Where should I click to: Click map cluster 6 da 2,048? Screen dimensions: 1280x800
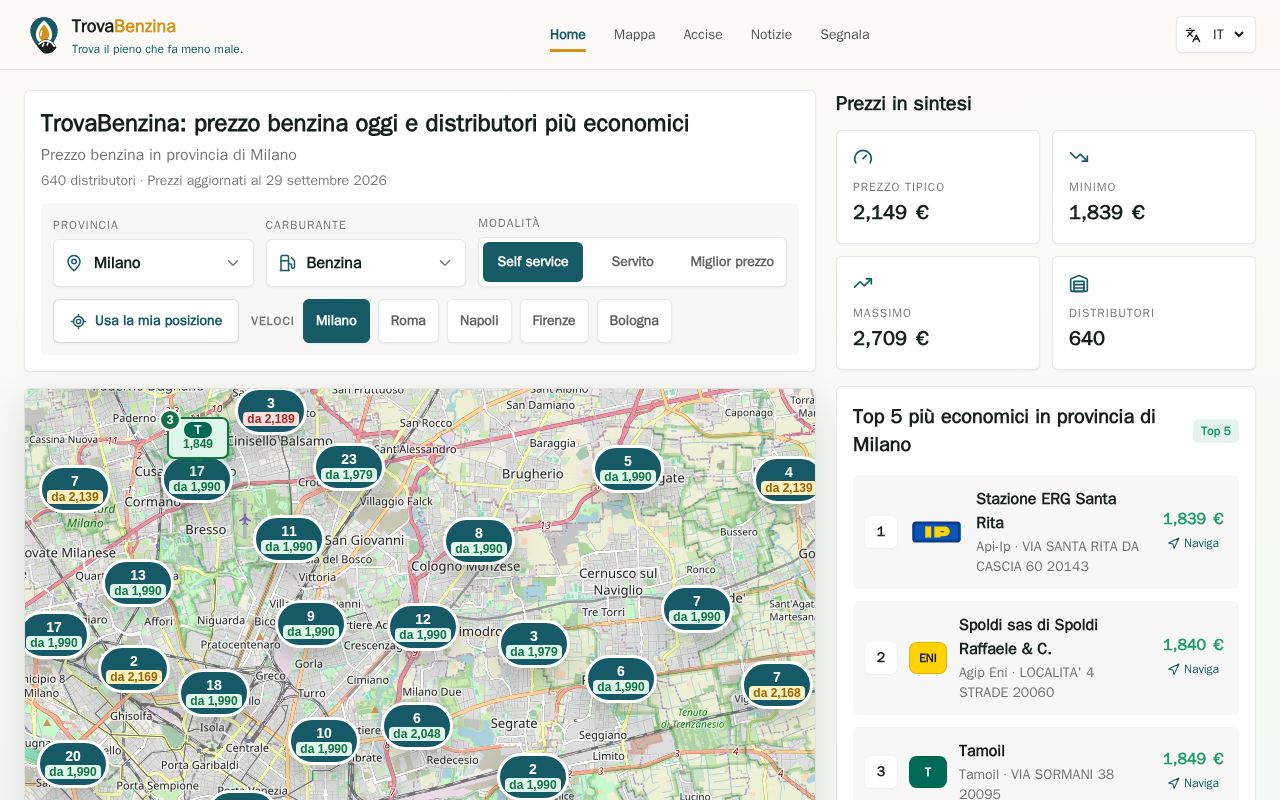(417, 726)
